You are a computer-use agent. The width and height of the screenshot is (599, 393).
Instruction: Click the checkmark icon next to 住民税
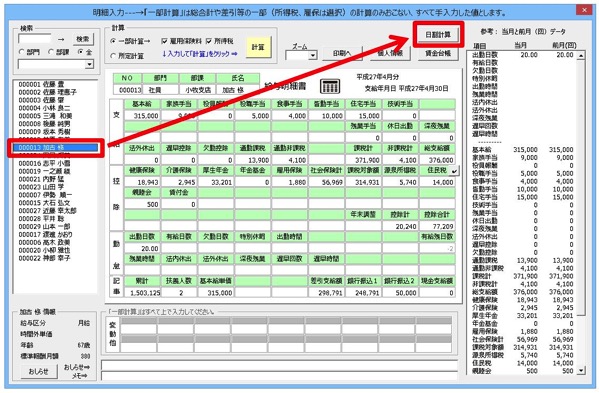[454, 171]
